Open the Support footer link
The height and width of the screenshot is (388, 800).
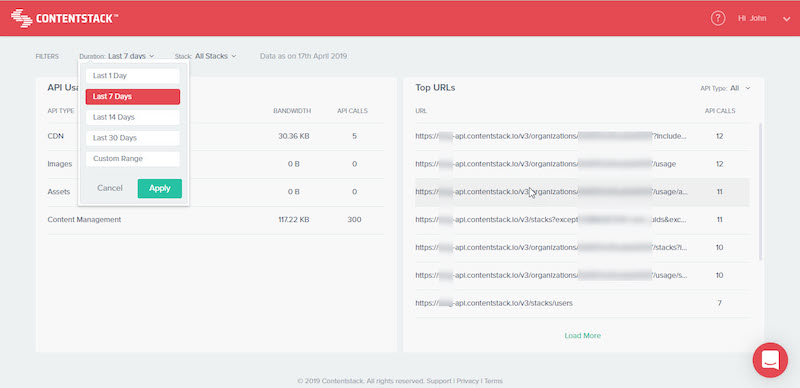tap(439, 381)
